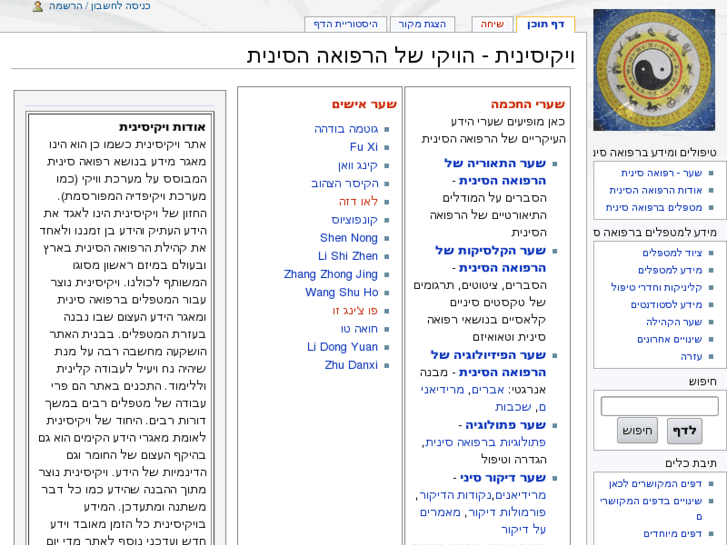Open the Zhang Zhong Jing link
The image size is (727, 545).
tap(331, 274)
